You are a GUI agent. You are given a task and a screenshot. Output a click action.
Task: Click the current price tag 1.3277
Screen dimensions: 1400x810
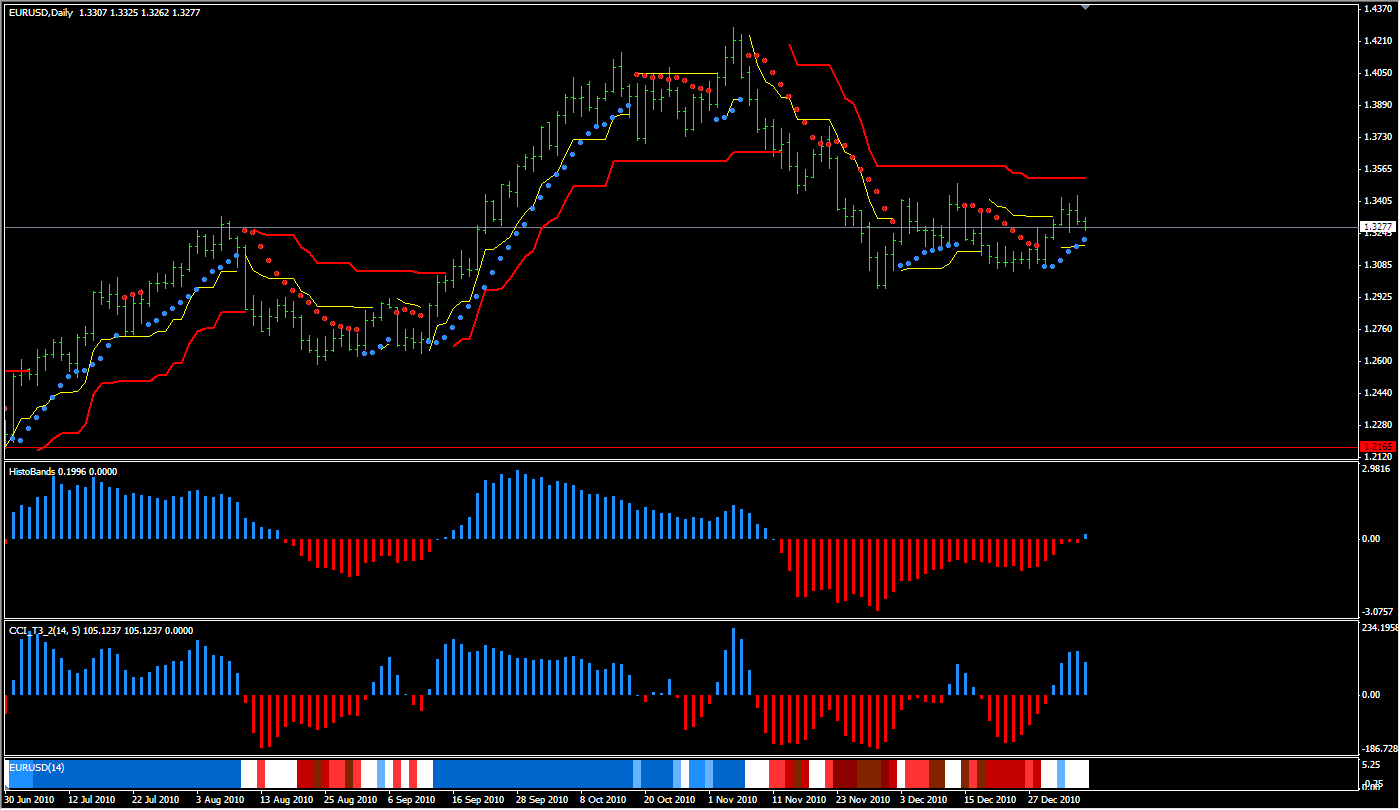1377,228
